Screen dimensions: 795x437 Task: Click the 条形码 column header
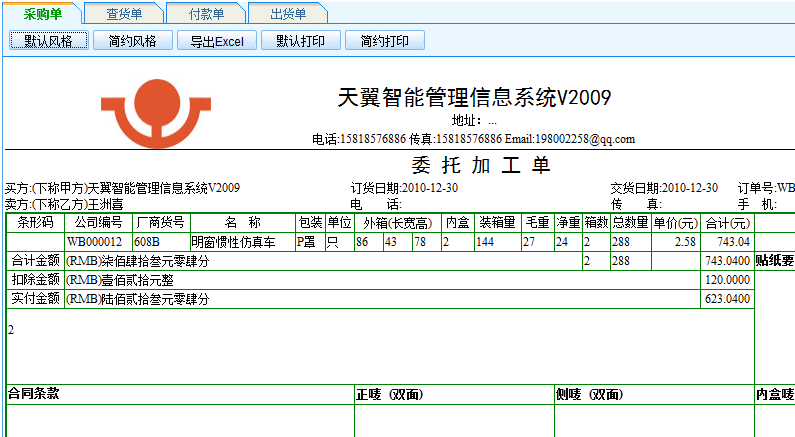[35, 223]
